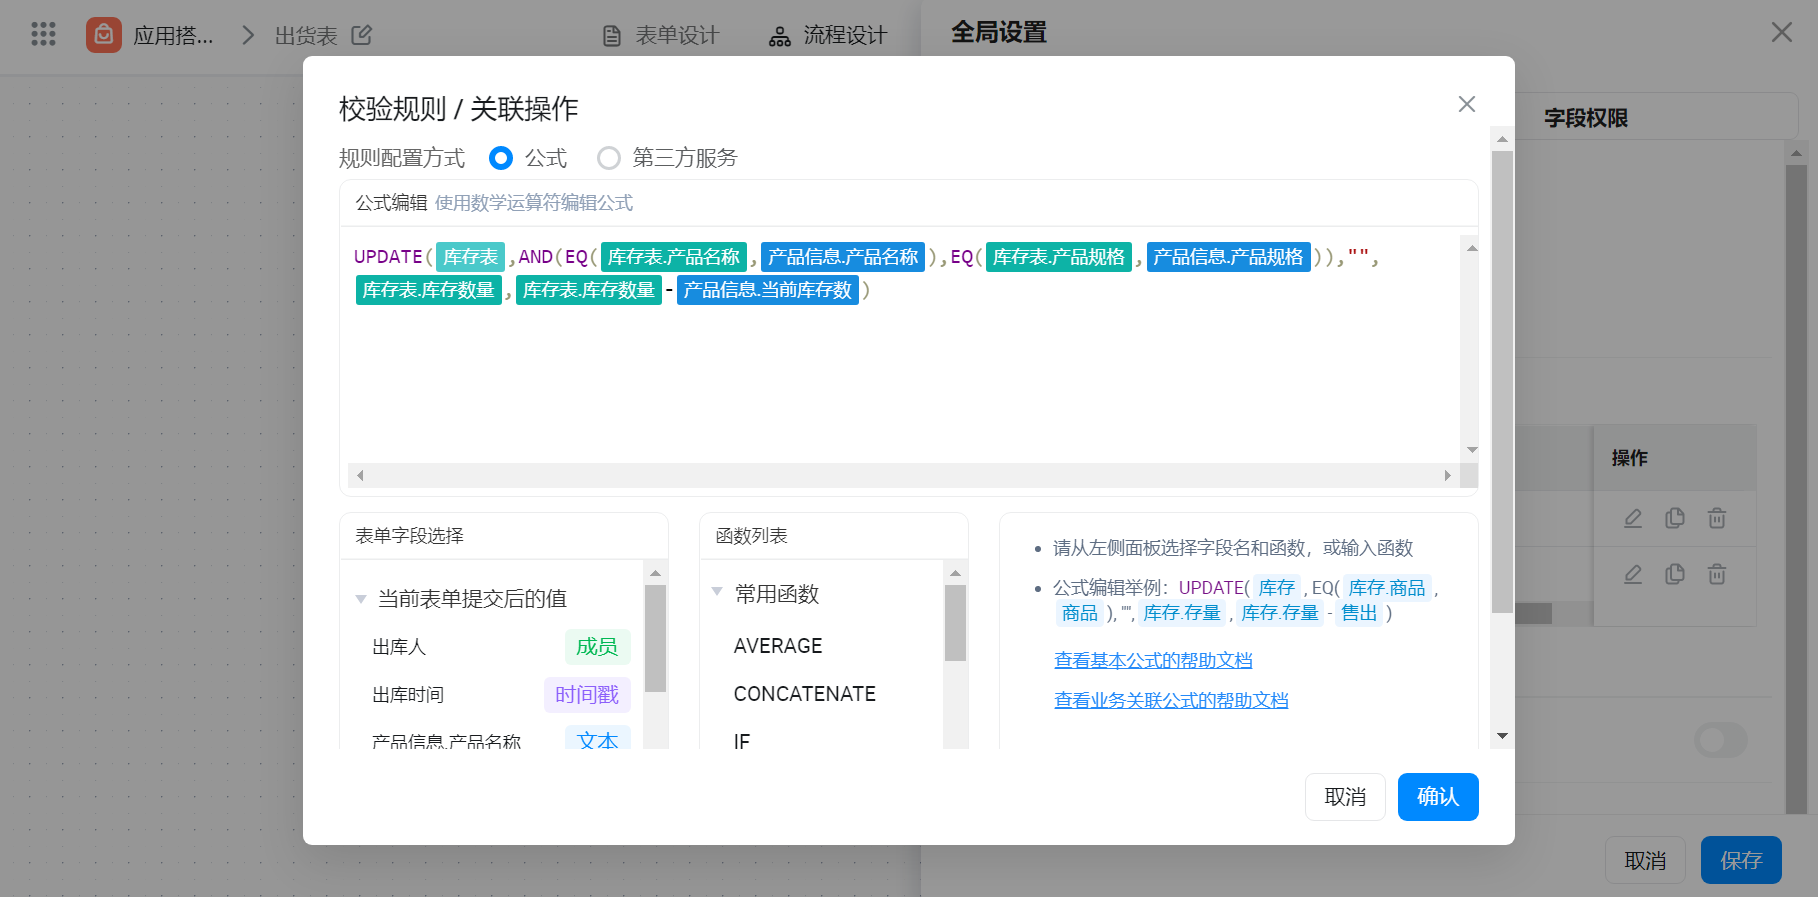Click the 库存表 tag in the formula
The image size is (1818, 897).
click(470, 257)
